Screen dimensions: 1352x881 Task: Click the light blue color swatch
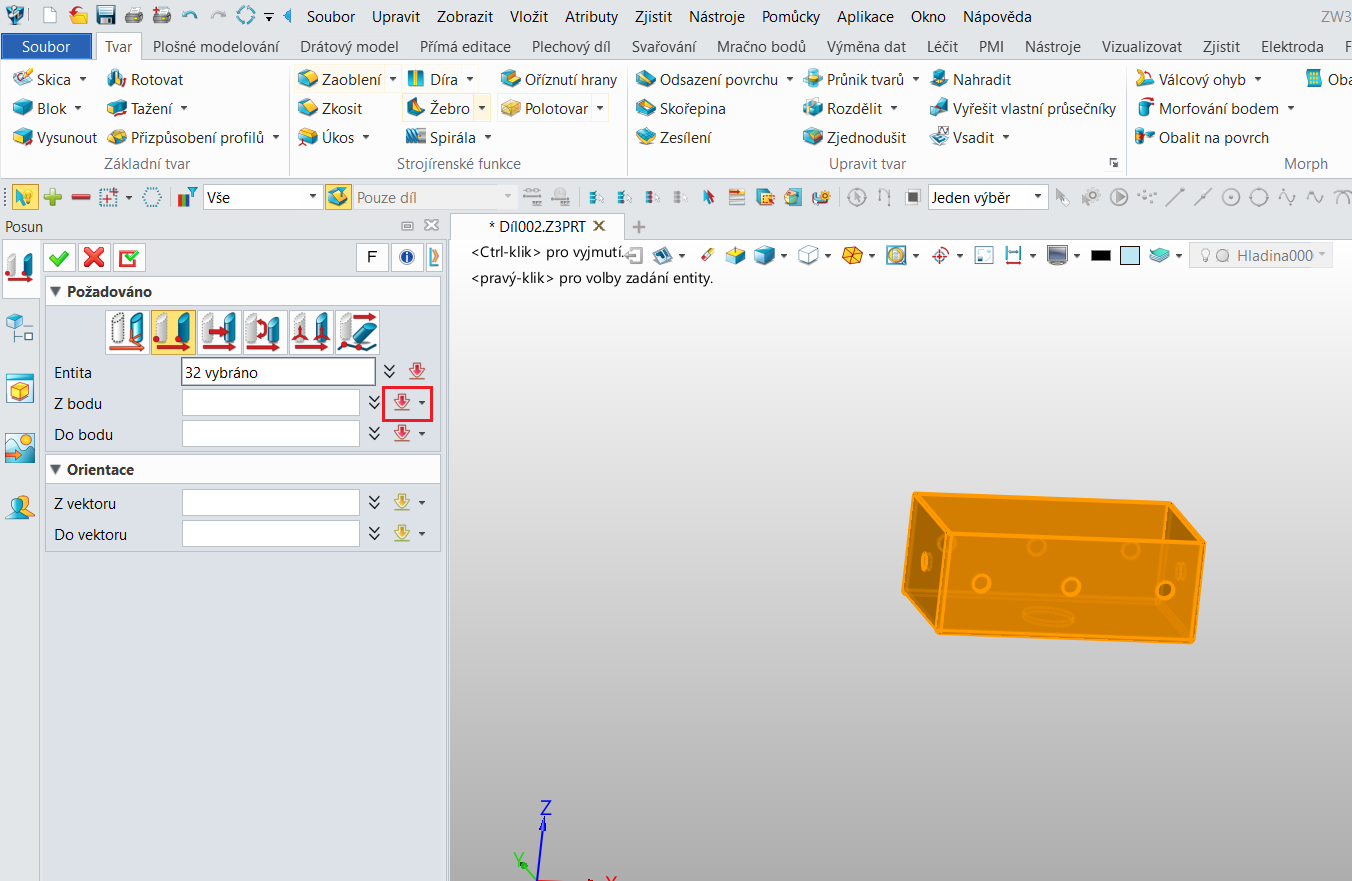pos(1130,256)
